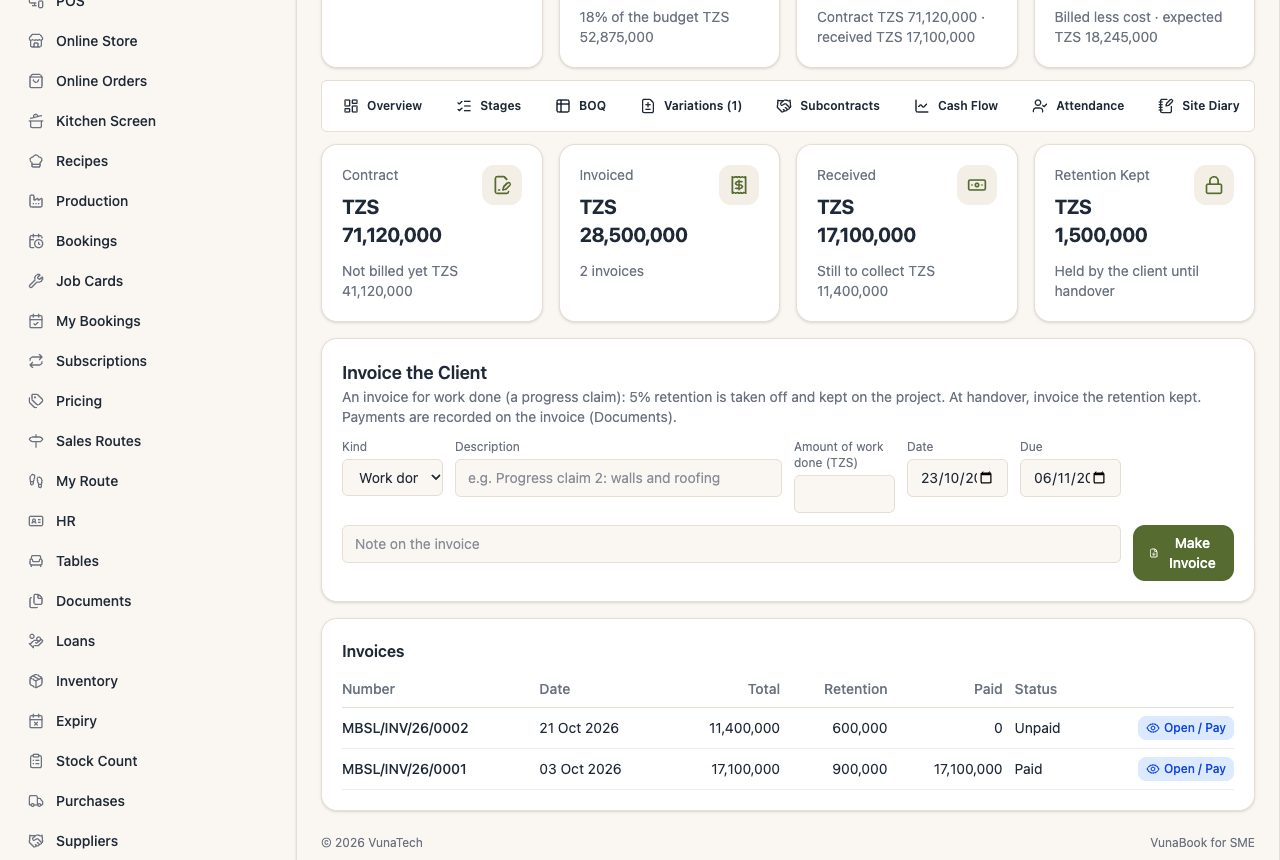Click the Online Orders sidebar icon
Screen dimensions: 1280x860
36,81
